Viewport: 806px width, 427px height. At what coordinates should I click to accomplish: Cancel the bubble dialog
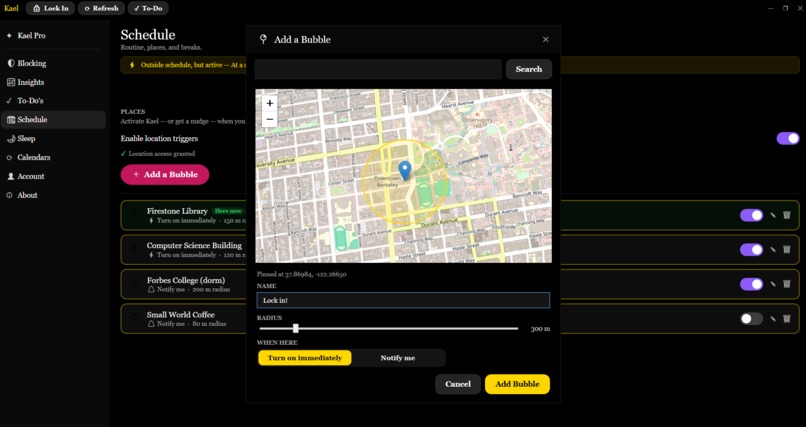tap(458, 384)
